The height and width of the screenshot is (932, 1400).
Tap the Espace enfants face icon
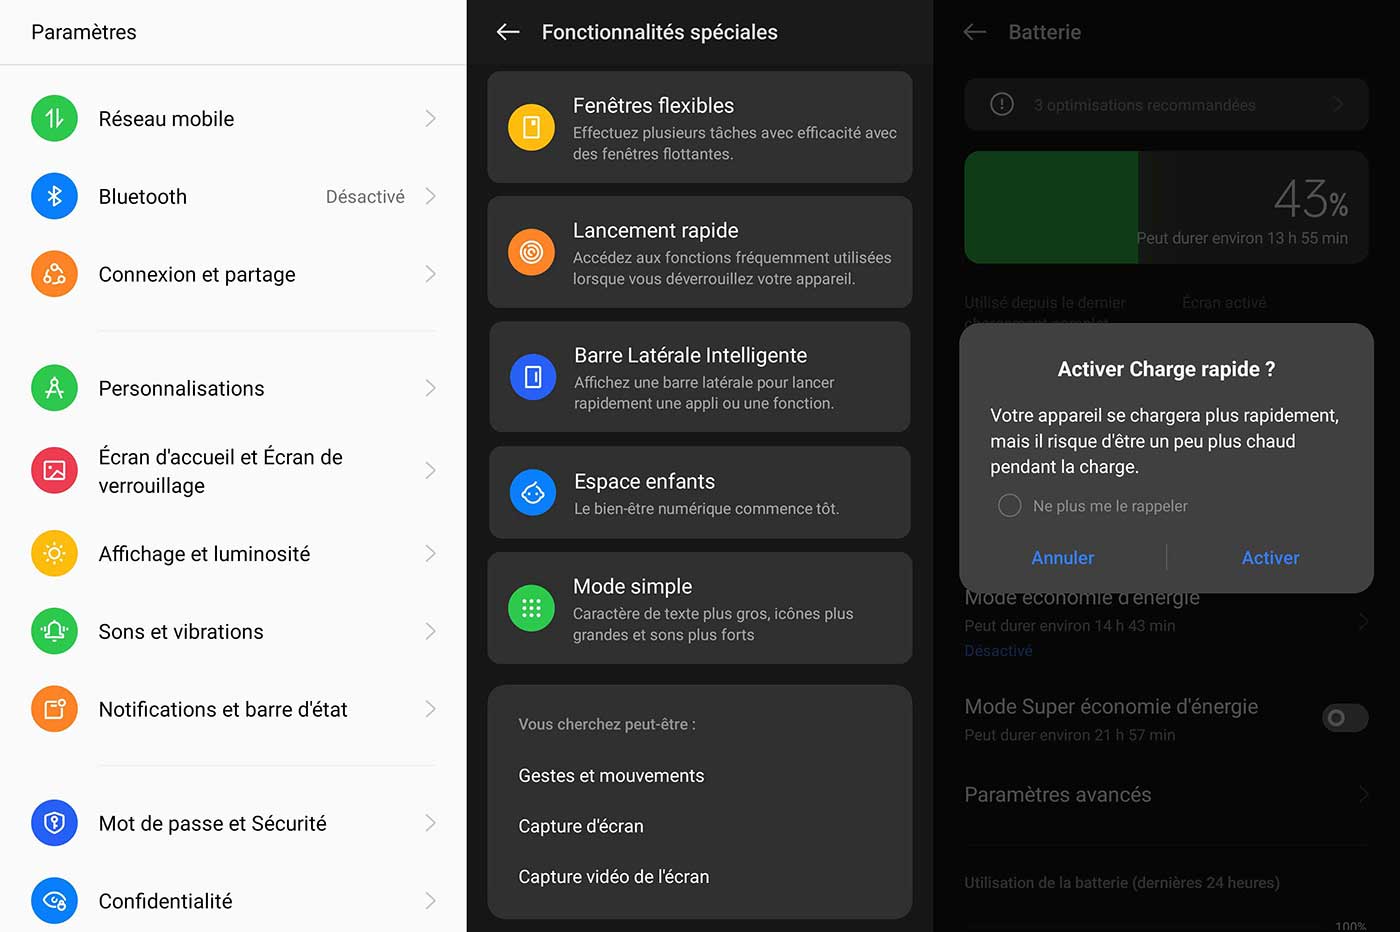533,492
